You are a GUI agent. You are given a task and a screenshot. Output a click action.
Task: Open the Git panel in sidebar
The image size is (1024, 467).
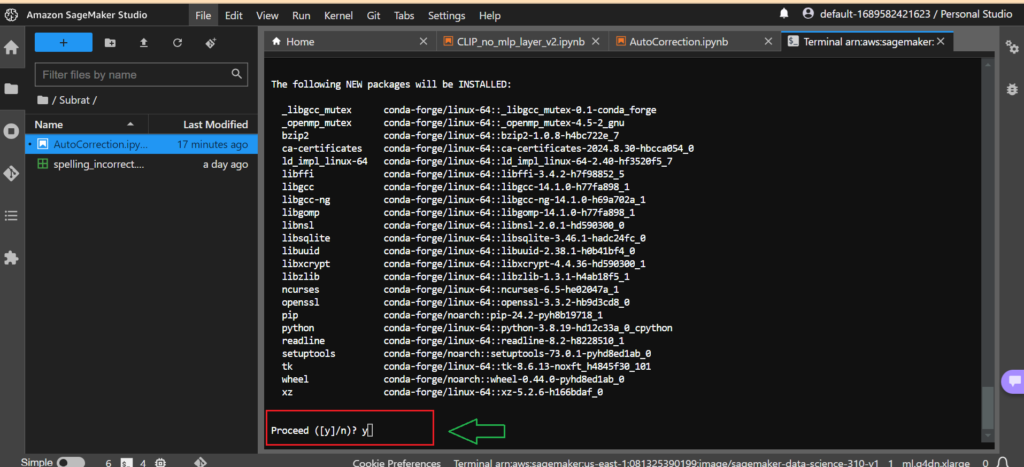(x=11, y=173)
